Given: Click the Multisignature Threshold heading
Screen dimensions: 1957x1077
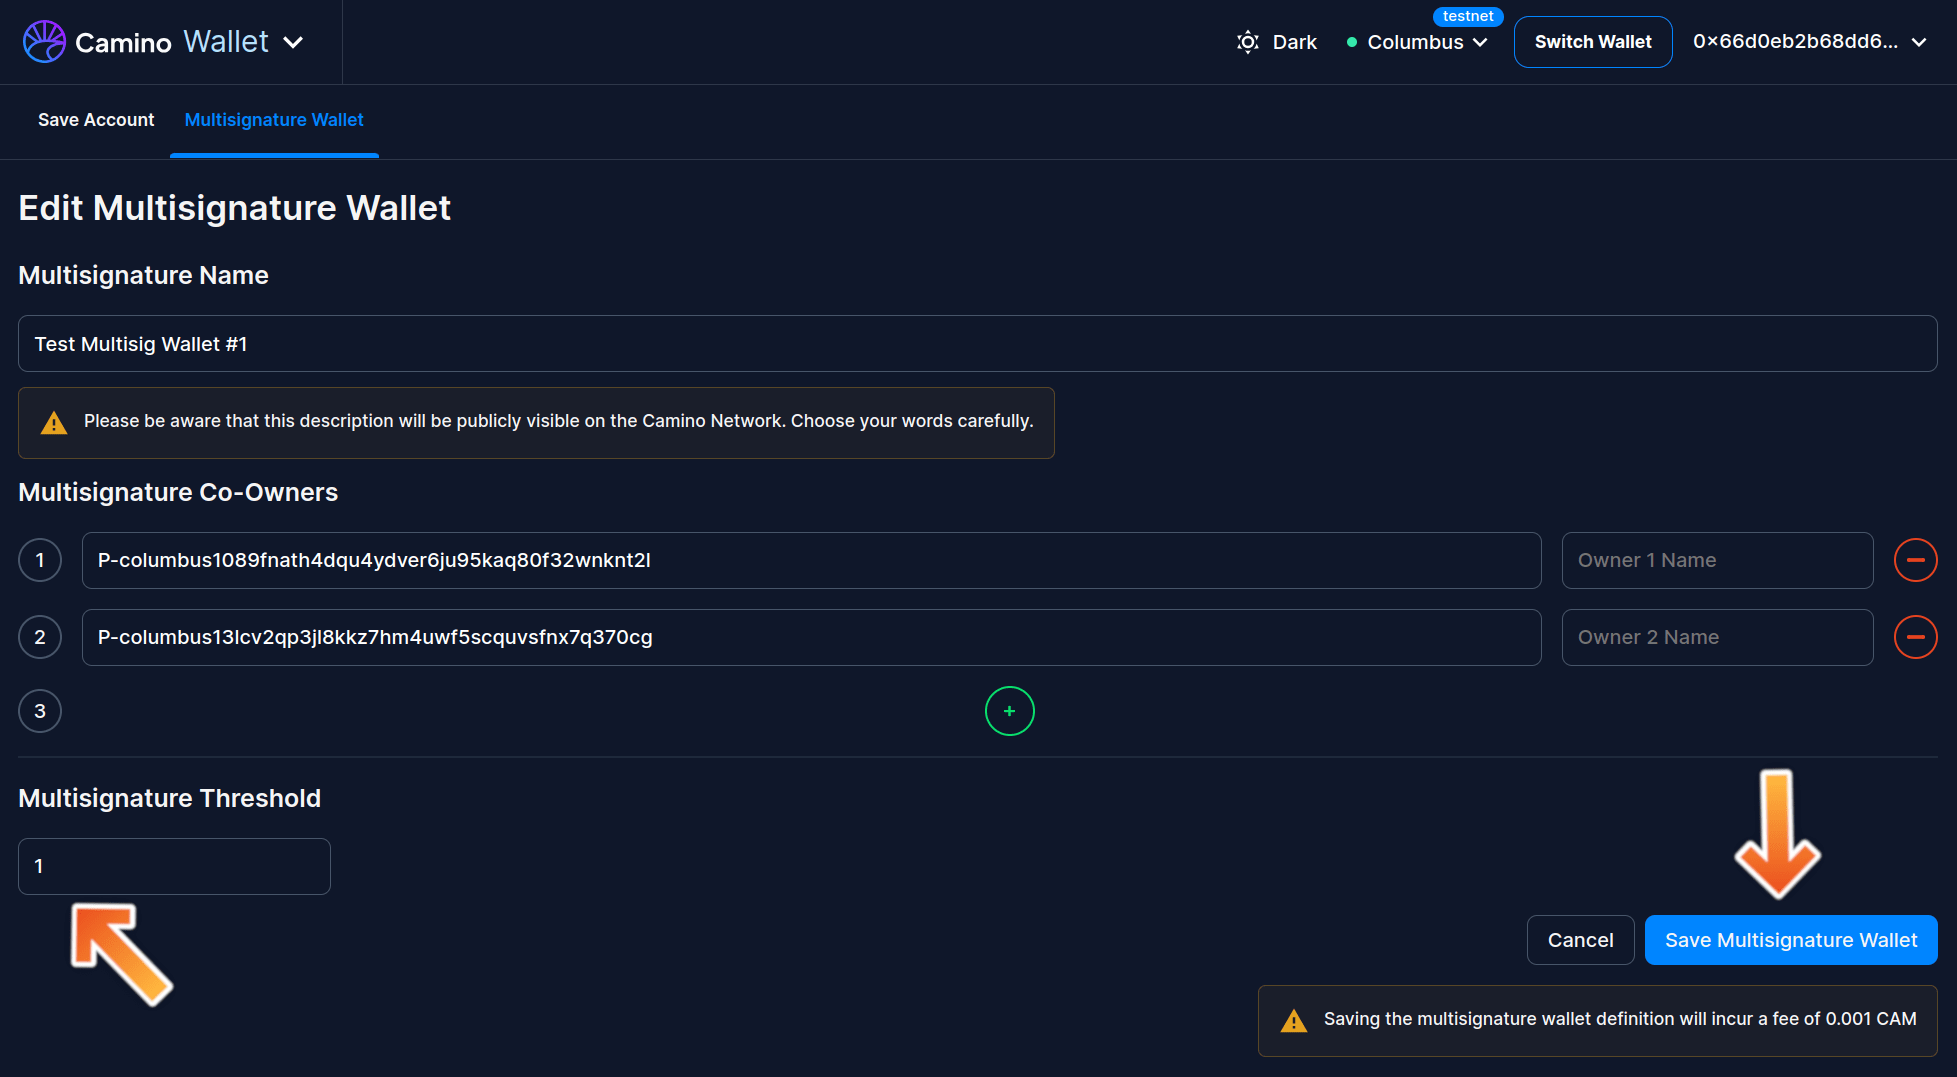Looking at the screenshot, I should coord(170,798).
